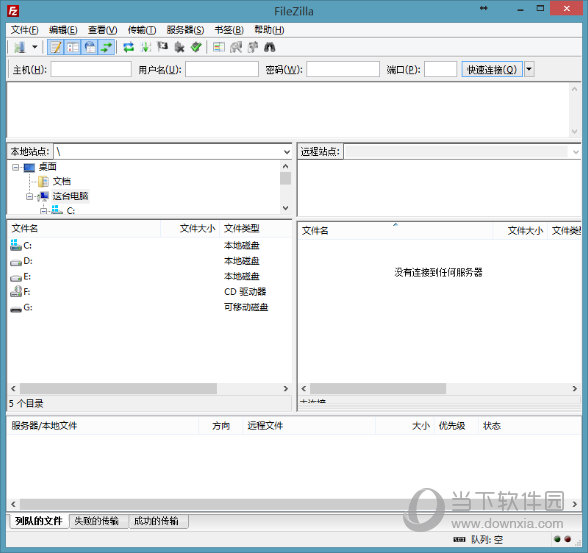Toggle synchronized browsing icon
The image size is (588, 553).
pyautogui.click(x=253, y=47)
